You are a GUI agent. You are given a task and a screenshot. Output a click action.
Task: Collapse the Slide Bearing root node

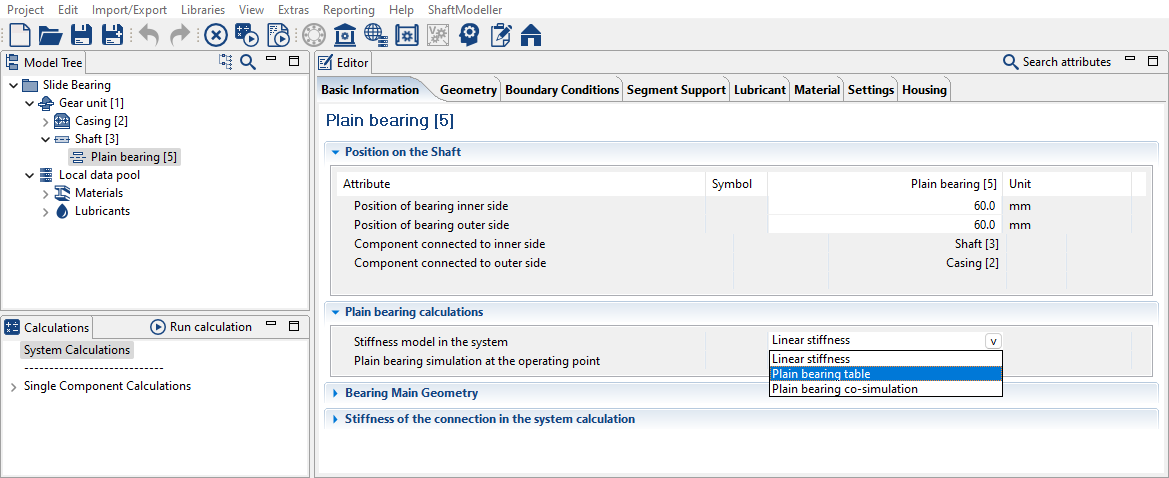(x=13, y=86)
